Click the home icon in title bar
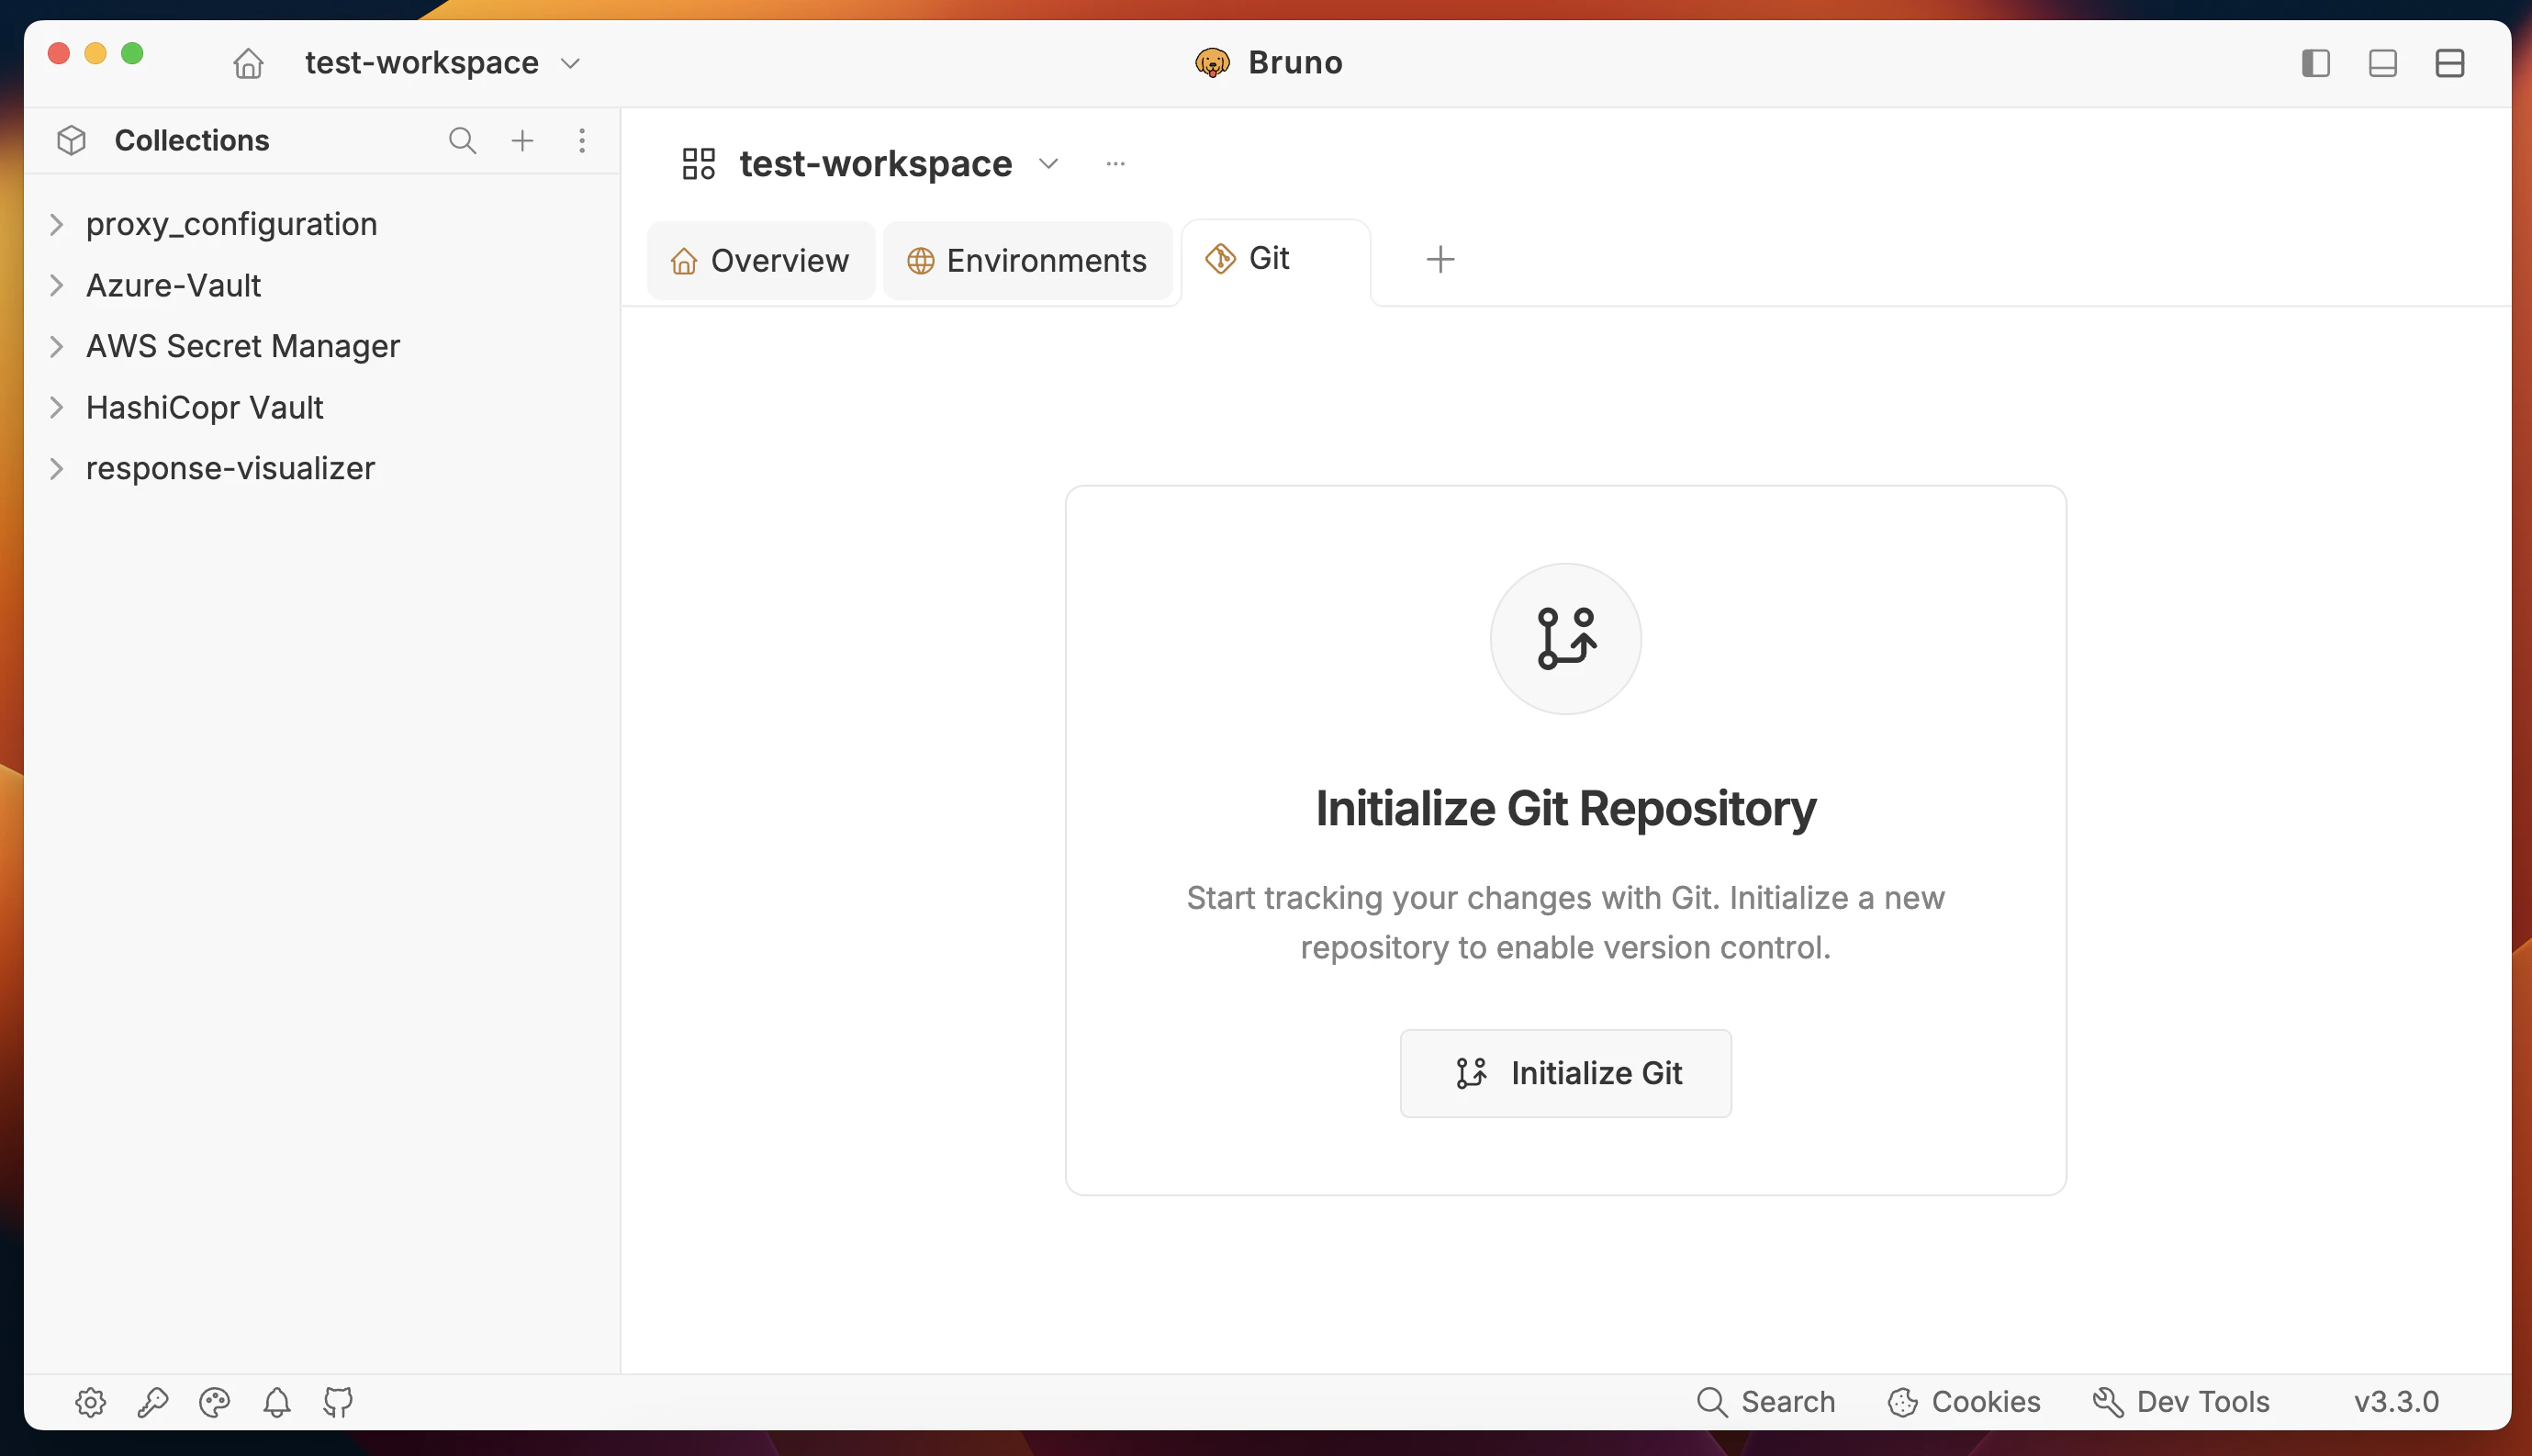Screen dimensions: 2532x1456 click(x=248, y=63)
